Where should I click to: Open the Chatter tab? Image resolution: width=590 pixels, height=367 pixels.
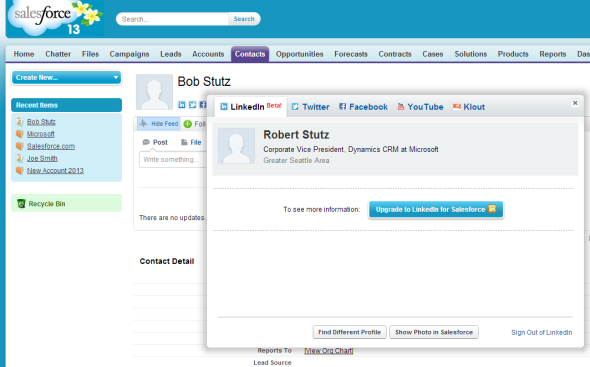(58, 54)
